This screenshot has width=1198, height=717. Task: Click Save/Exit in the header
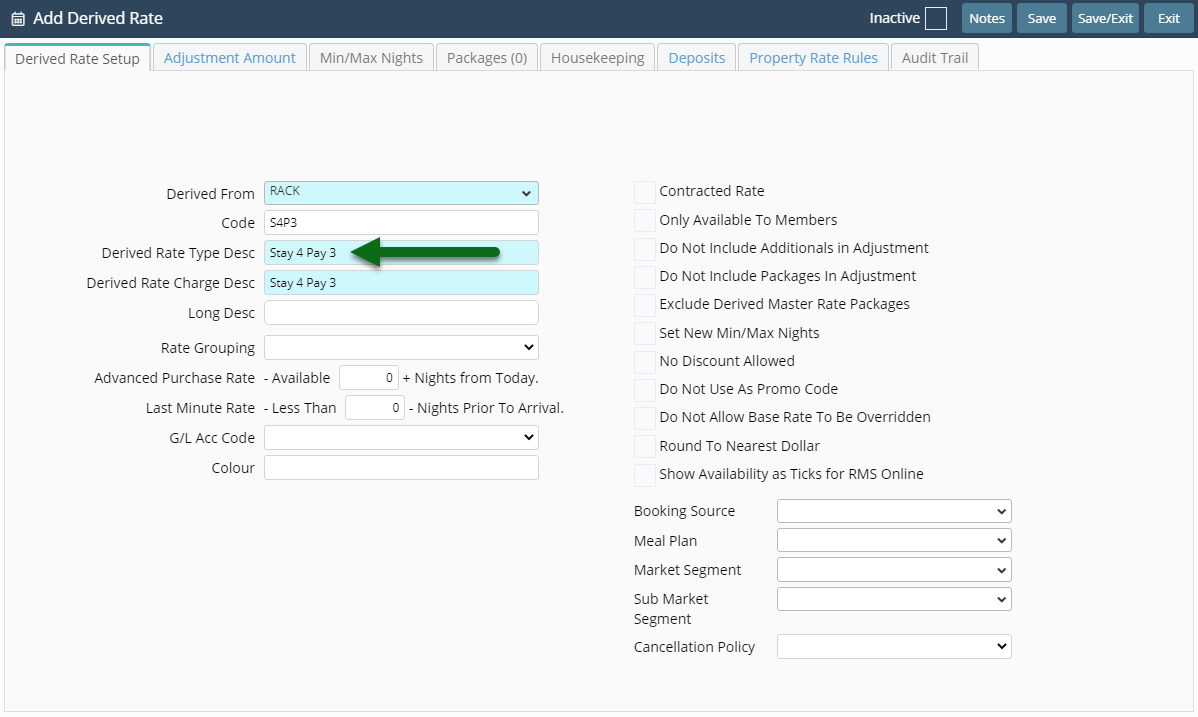pos(1105,18)
